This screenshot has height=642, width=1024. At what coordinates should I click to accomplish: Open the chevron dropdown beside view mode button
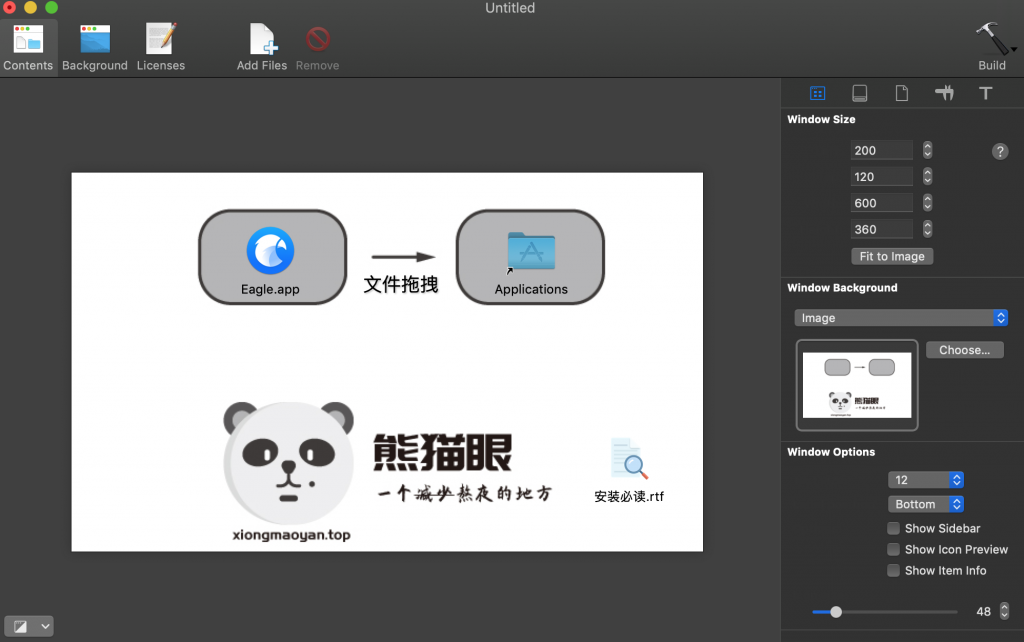click(x=45, y=626)
